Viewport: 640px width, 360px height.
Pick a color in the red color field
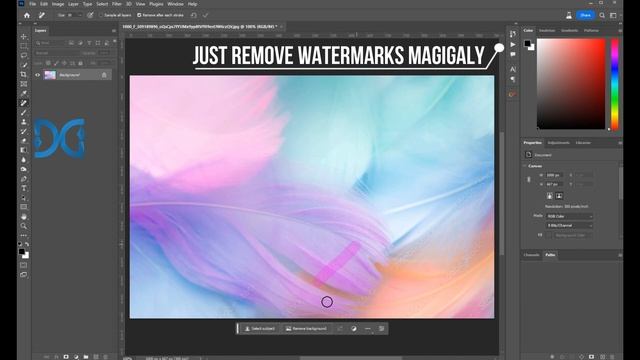click(x=571, y=84)
